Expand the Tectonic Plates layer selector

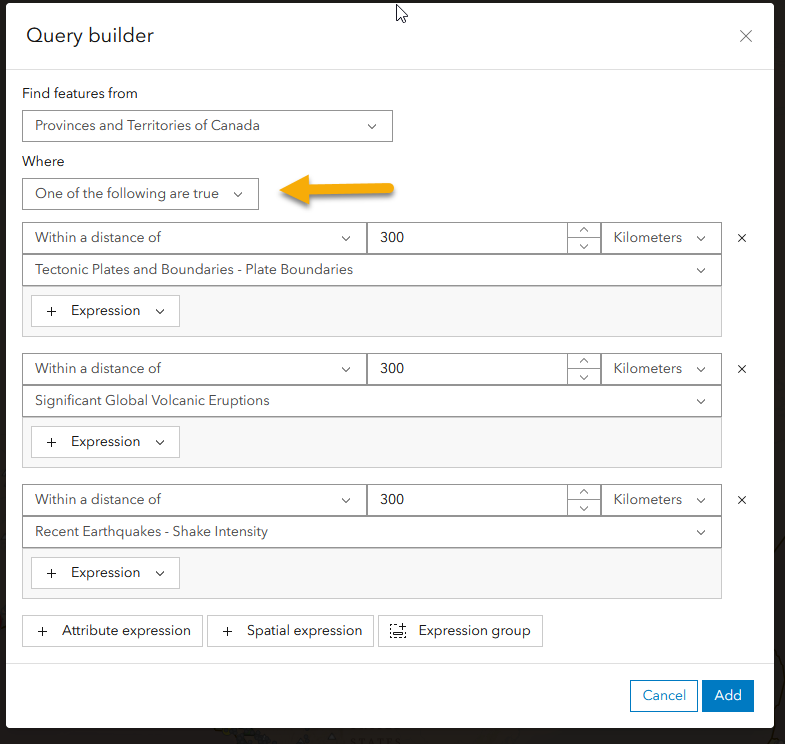click(x=371, y=270)
